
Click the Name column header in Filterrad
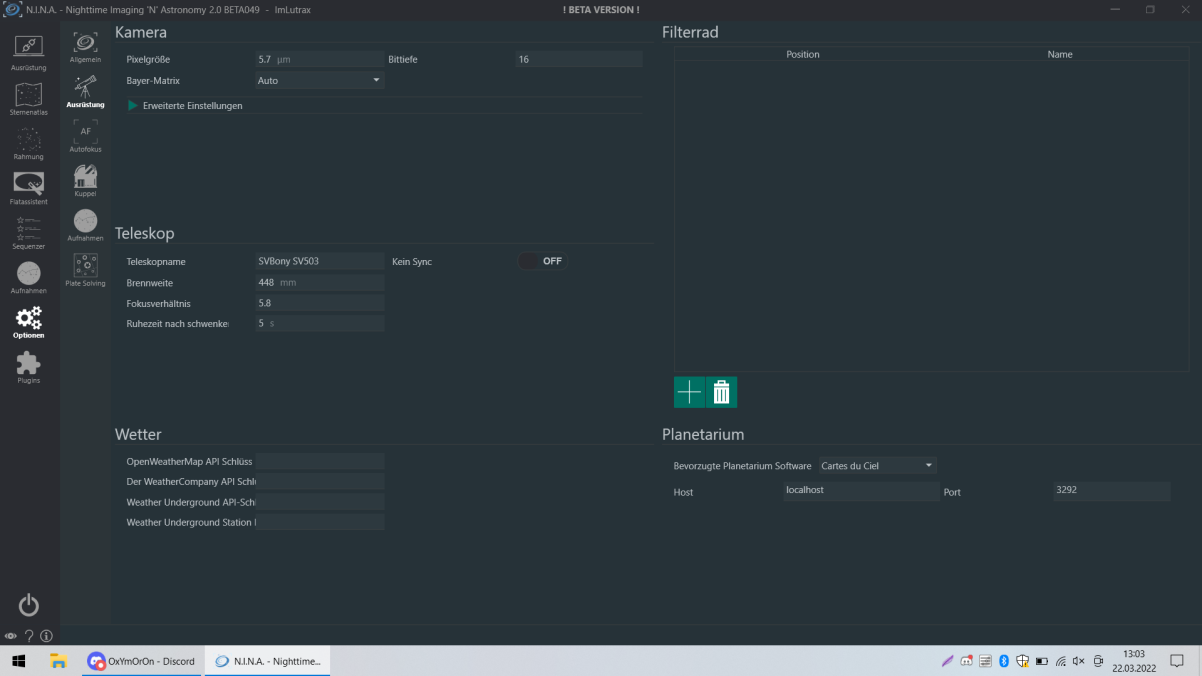click(x=1060, y=54)
